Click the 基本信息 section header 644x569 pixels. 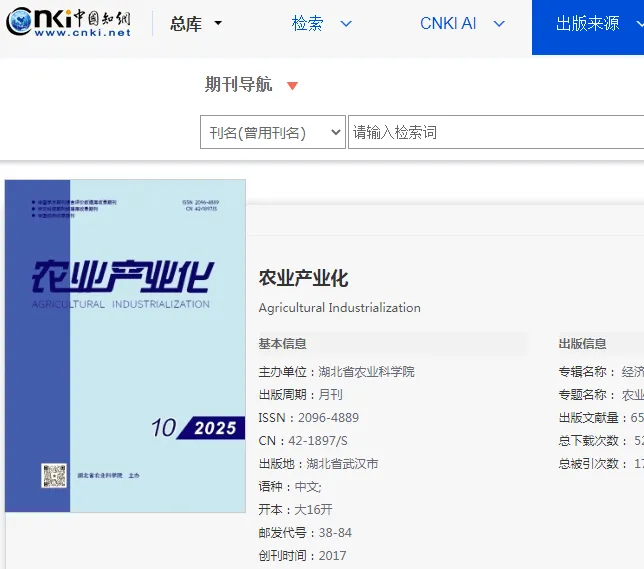coord(282,343)
